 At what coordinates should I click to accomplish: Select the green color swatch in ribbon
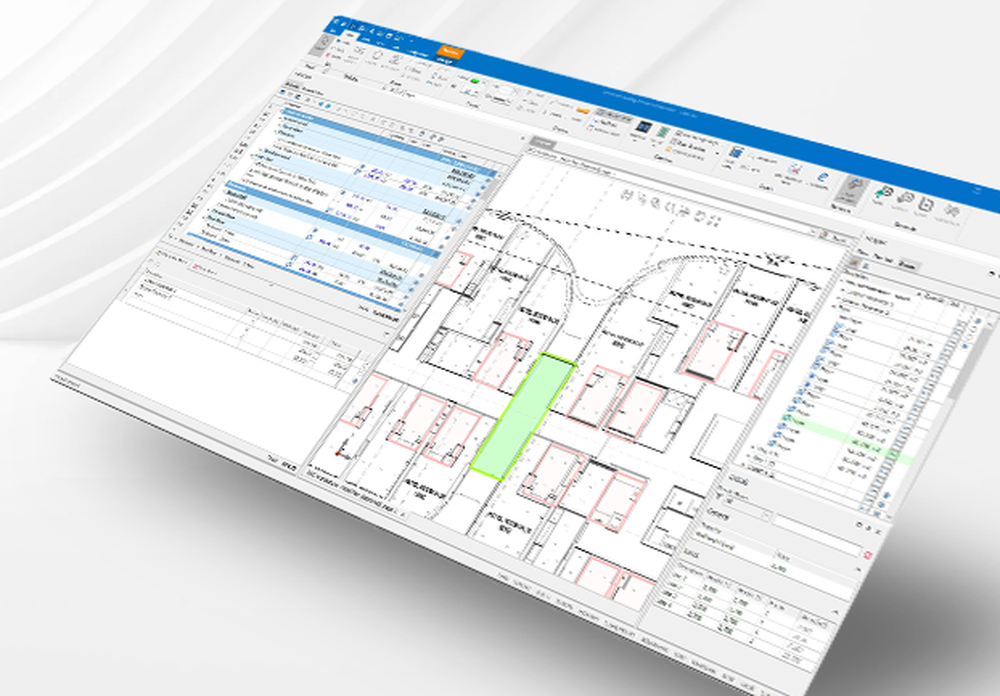(474, 80)
